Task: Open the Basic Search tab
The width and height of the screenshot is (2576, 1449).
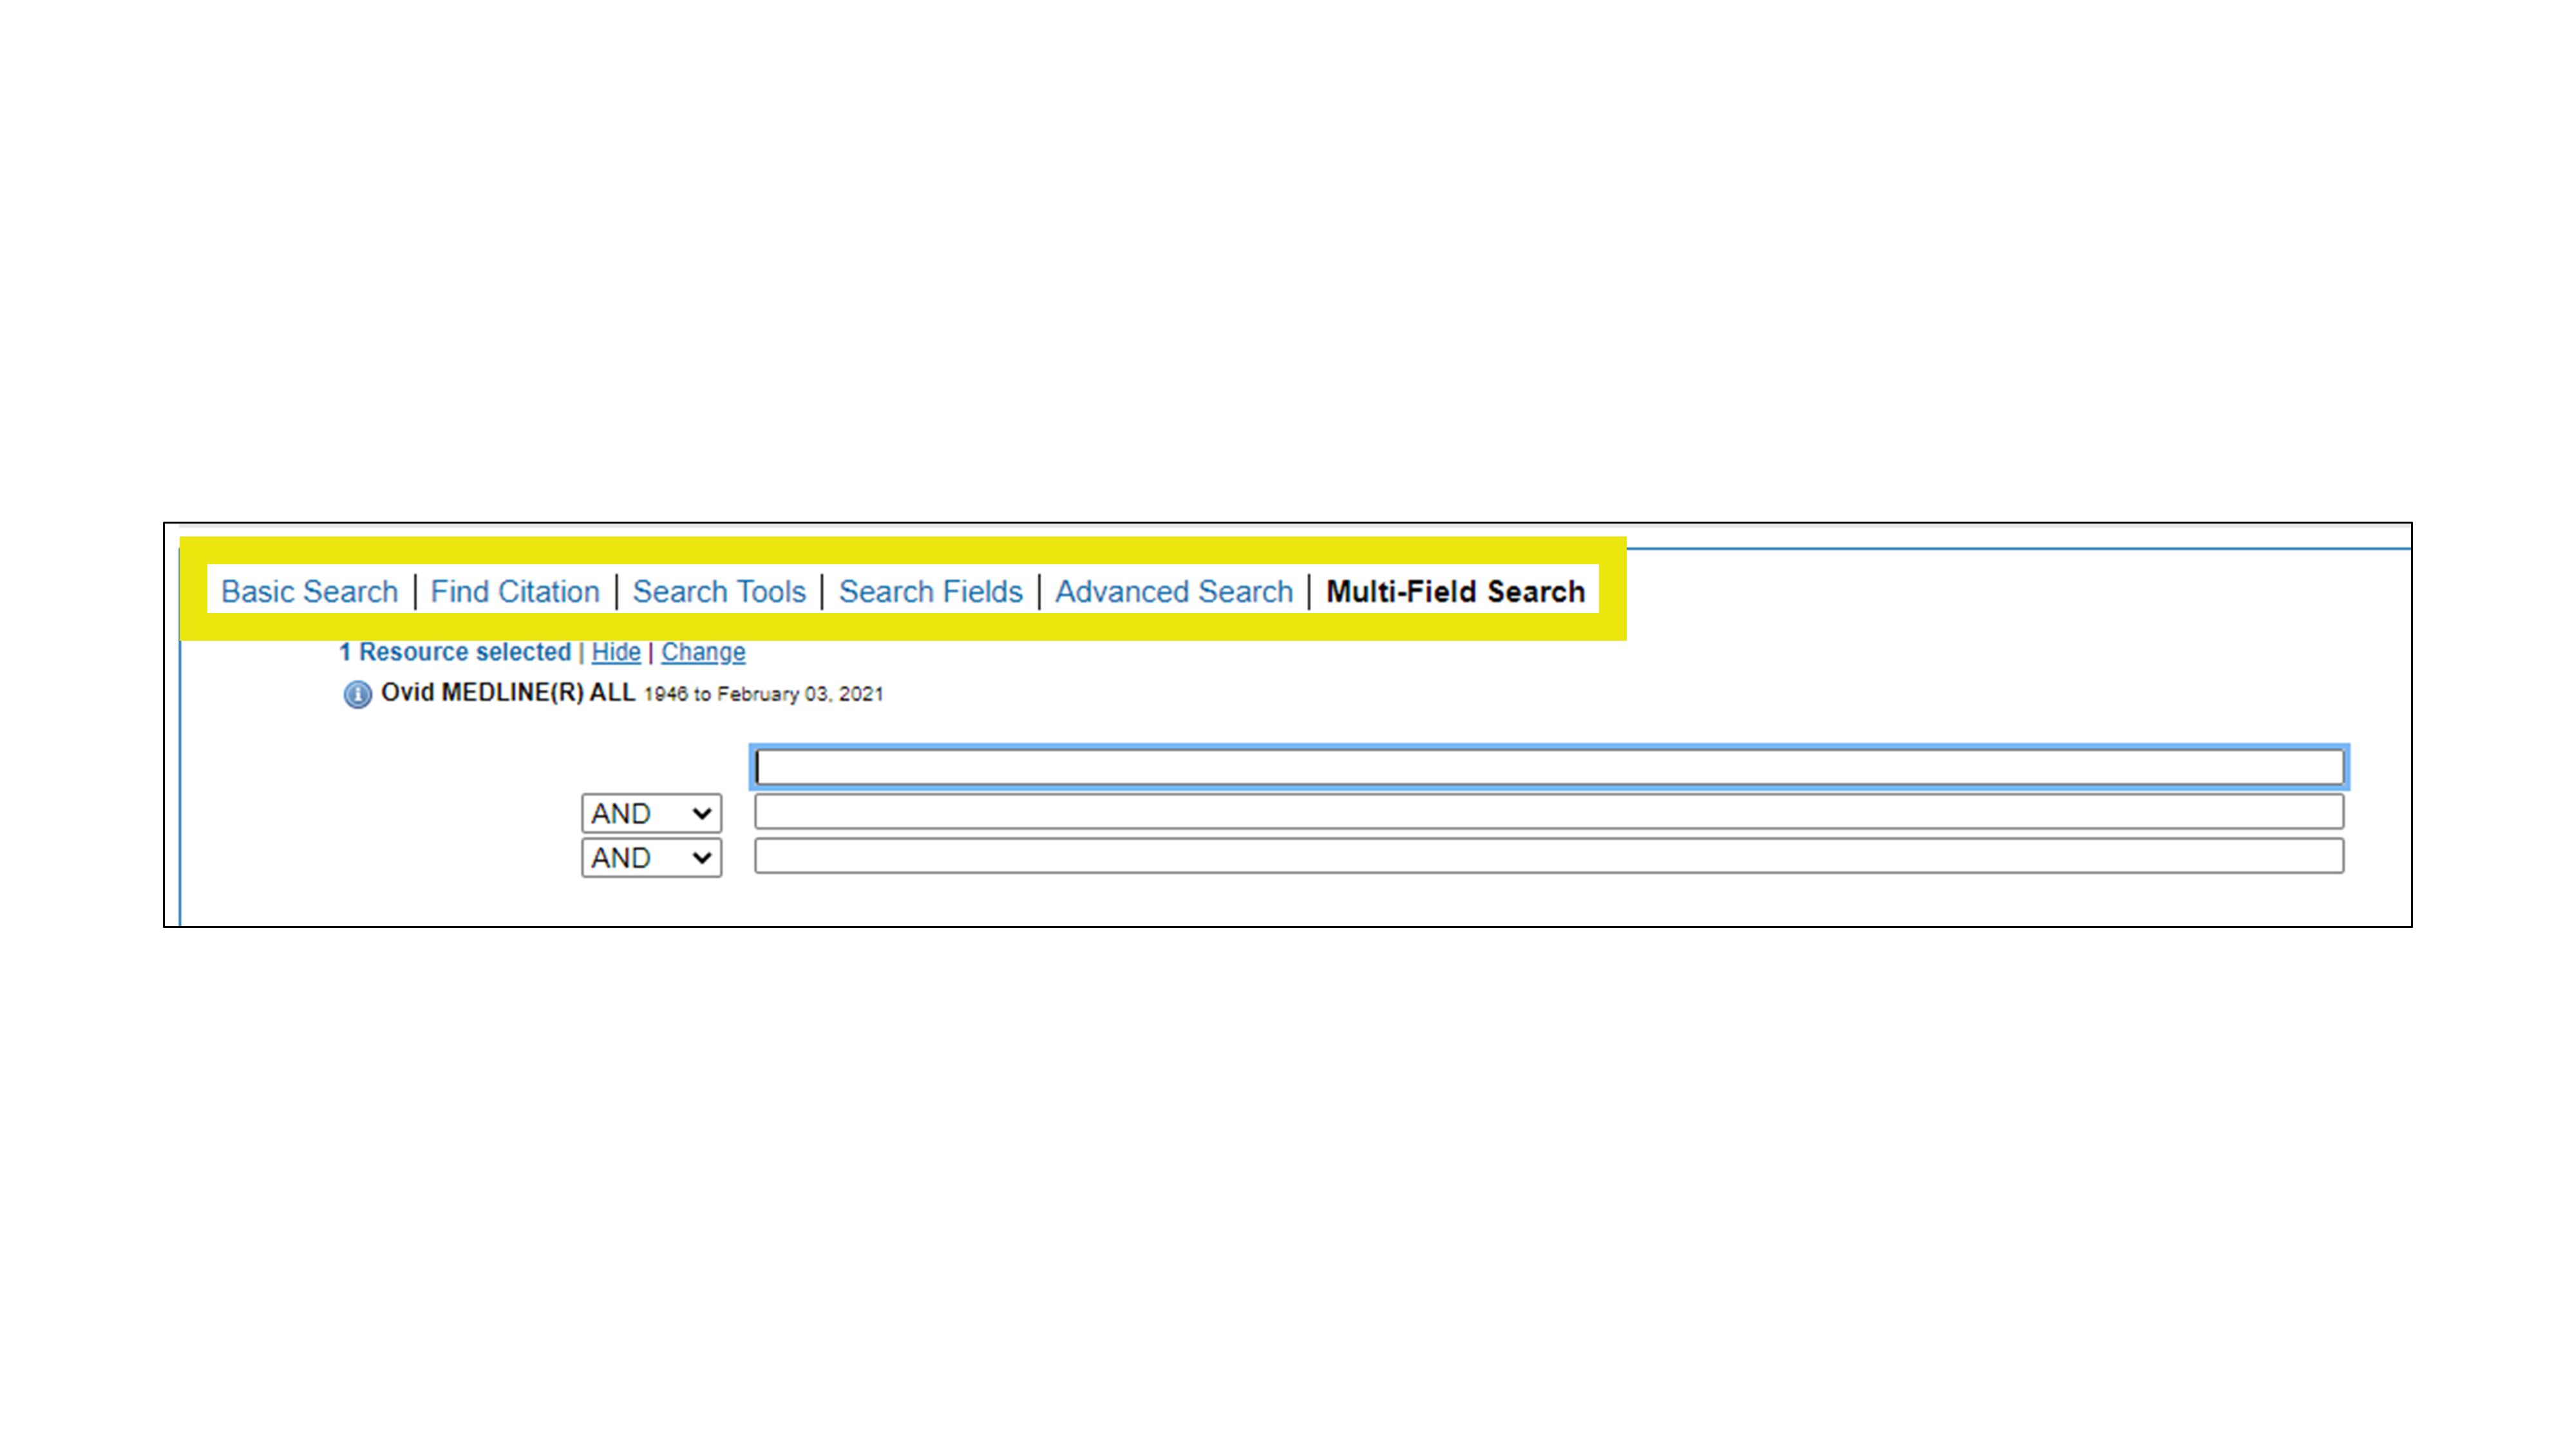Action: click(309, 591)
